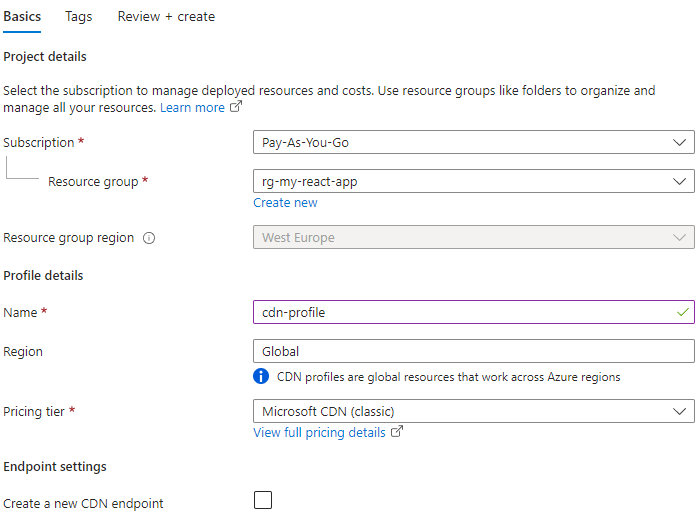This screenshot has height=523, width=699.
Task: Click the disabled West Europe region dropdown
Action: (473, 237)
